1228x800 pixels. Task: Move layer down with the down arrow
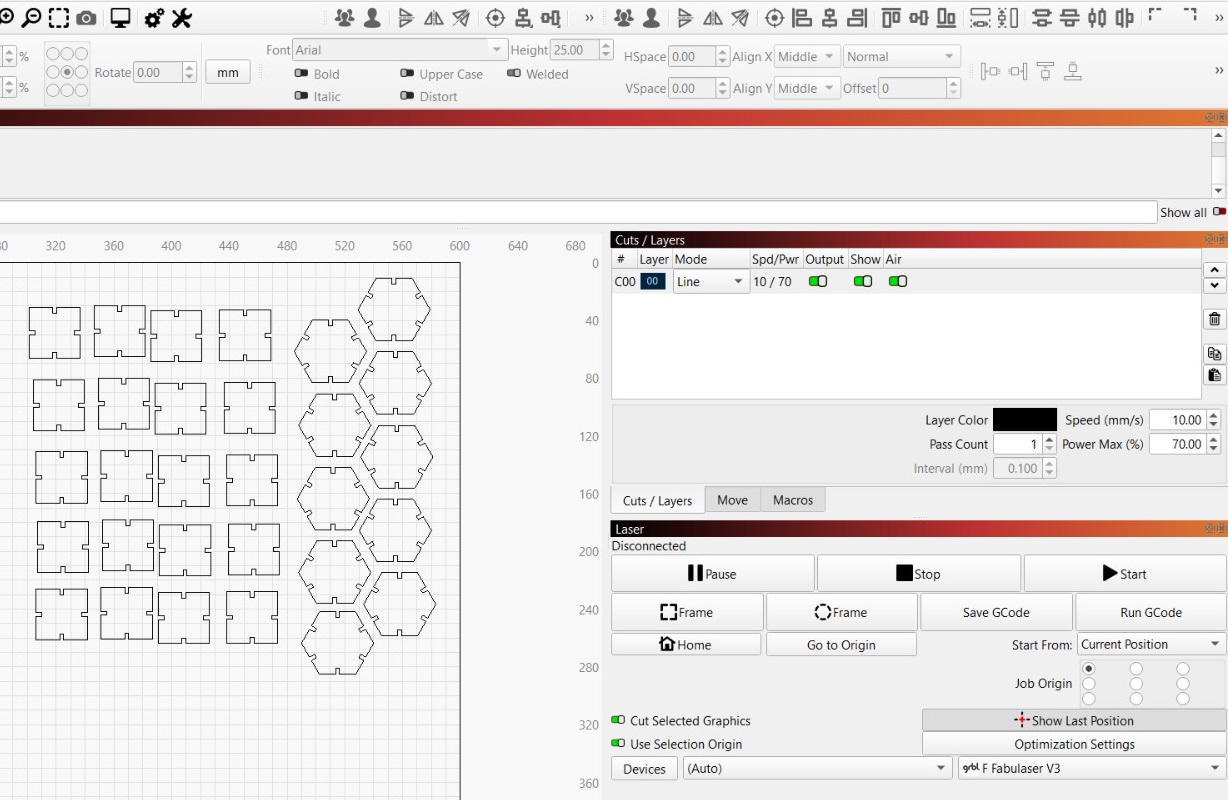click(1214, 285)
